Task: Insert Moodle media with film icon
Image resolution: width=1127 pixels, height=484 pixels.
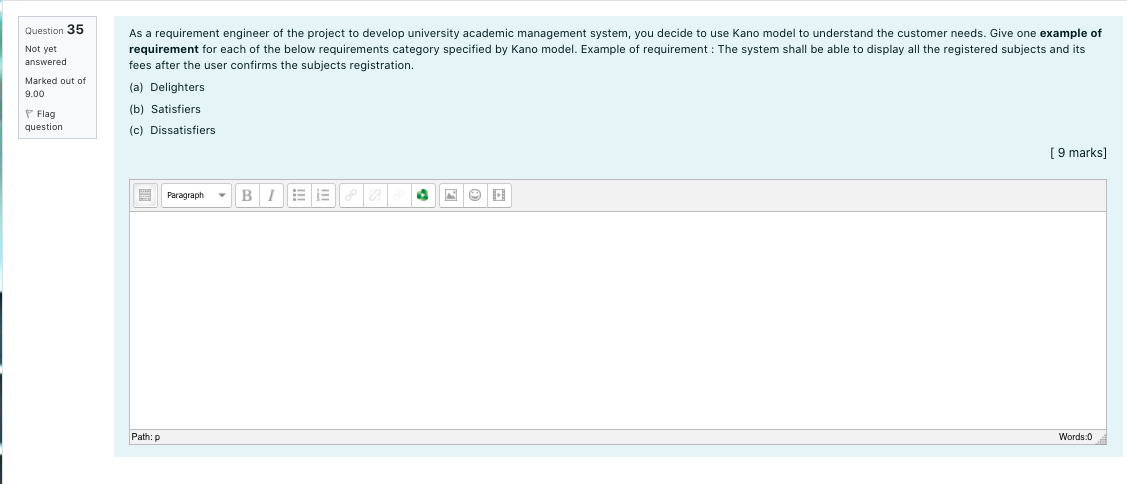Action: pos(500,195)
